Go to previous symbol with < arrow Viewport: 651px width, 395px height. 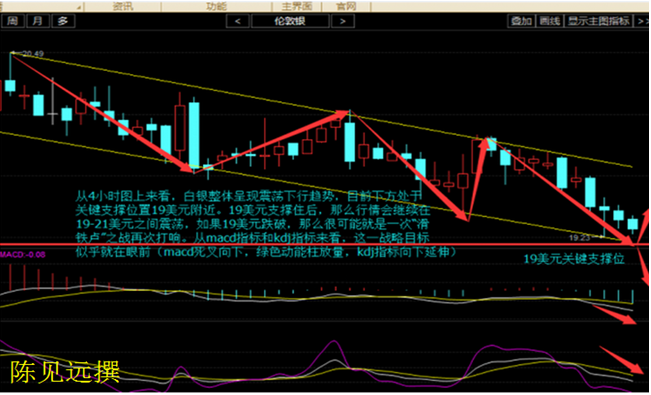238,21
